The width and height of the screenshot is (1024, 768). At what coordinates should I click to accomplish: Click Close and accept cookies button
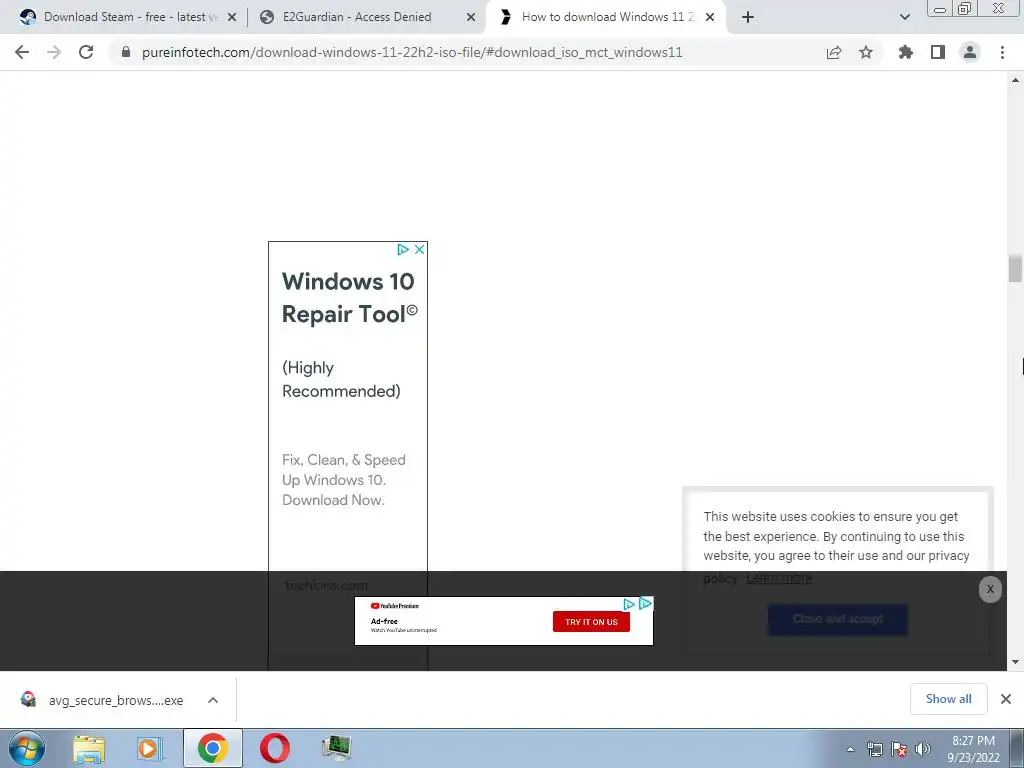(838, 619)
